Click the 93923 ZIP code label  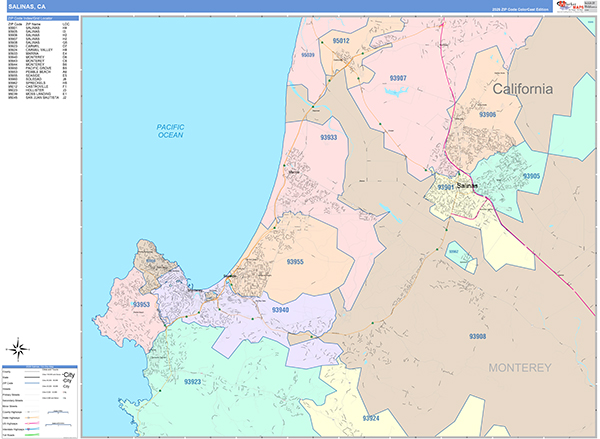(192, 381)
